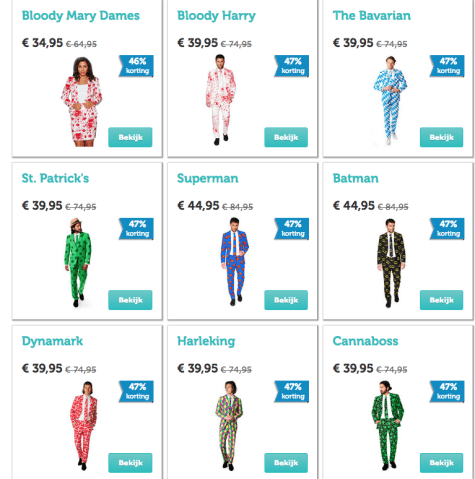
Task: Follow the Harleking product title link
Action: (x=206, y=341)
